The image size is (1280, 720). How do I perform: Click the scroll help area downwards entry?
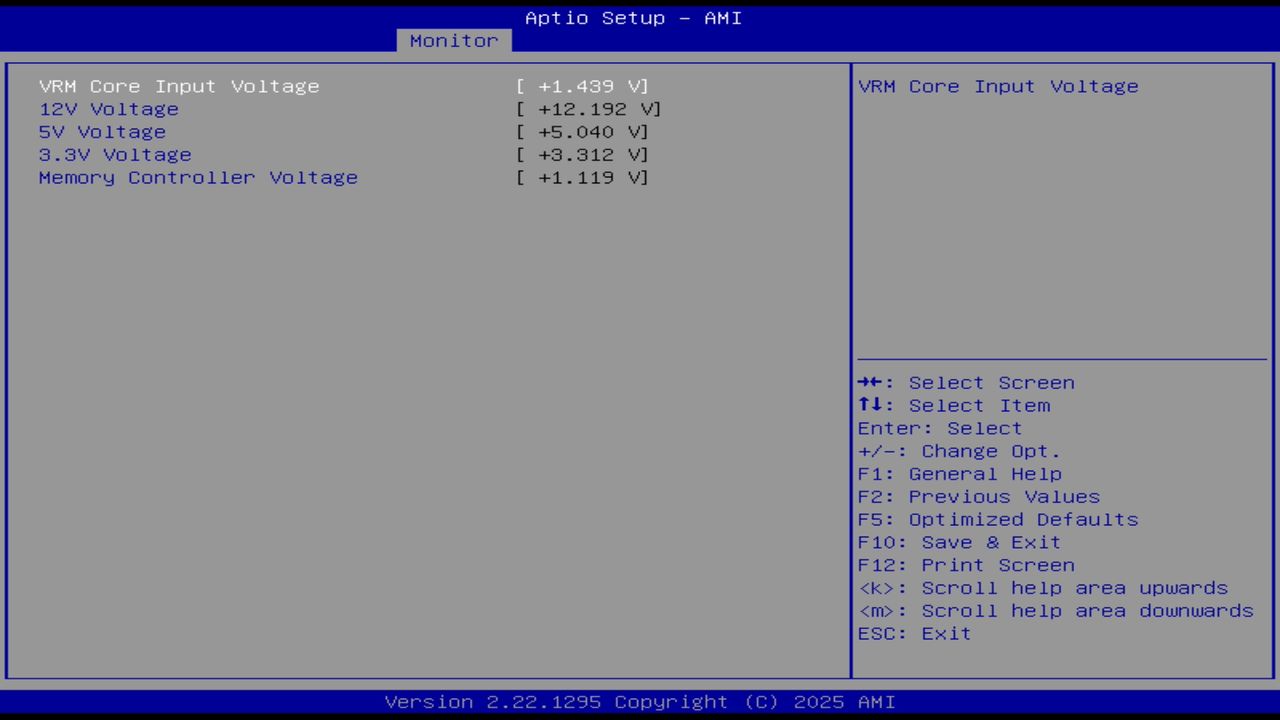1055,611
